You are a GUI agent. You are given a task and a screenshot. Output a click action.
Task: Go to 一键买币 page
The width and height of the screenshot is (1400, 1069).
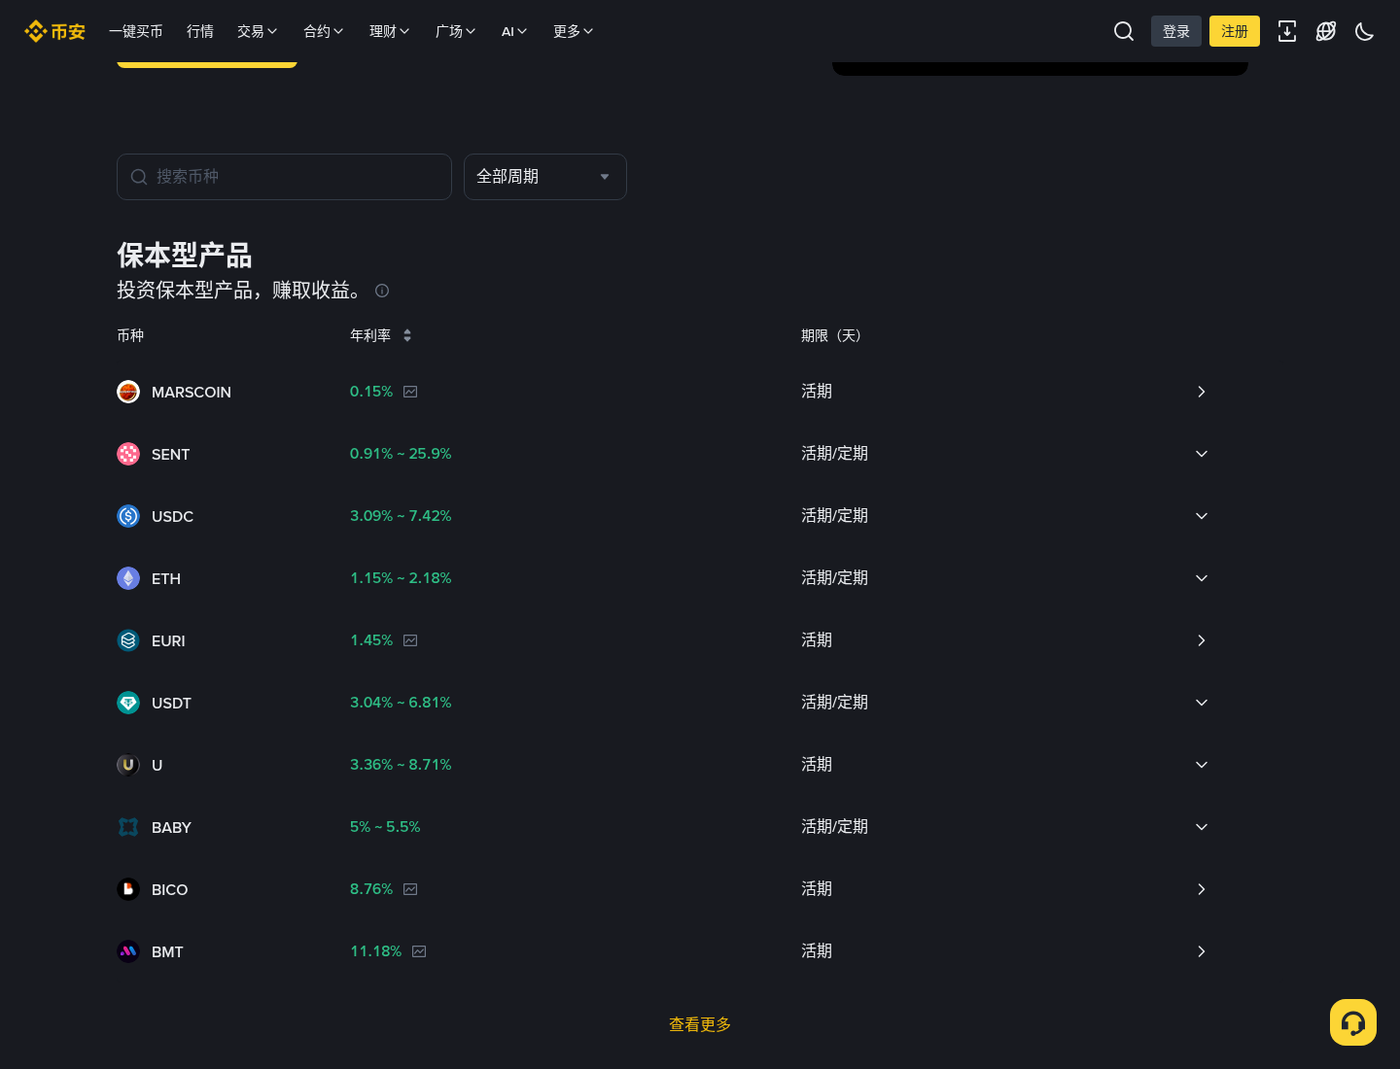click(x=136, y=31)
